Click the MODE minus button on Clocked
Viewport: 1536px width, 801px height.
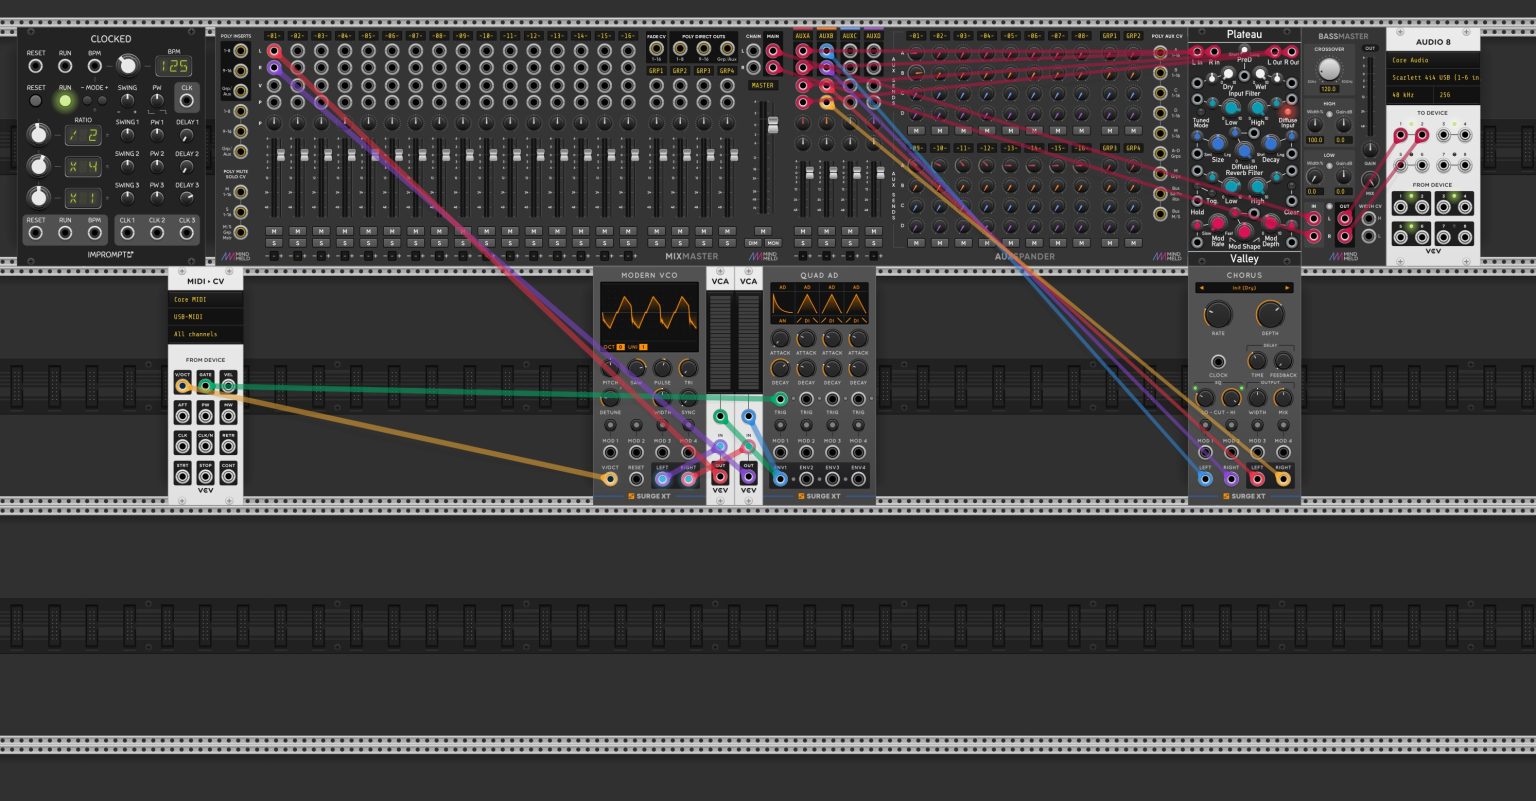click(88, 100)
